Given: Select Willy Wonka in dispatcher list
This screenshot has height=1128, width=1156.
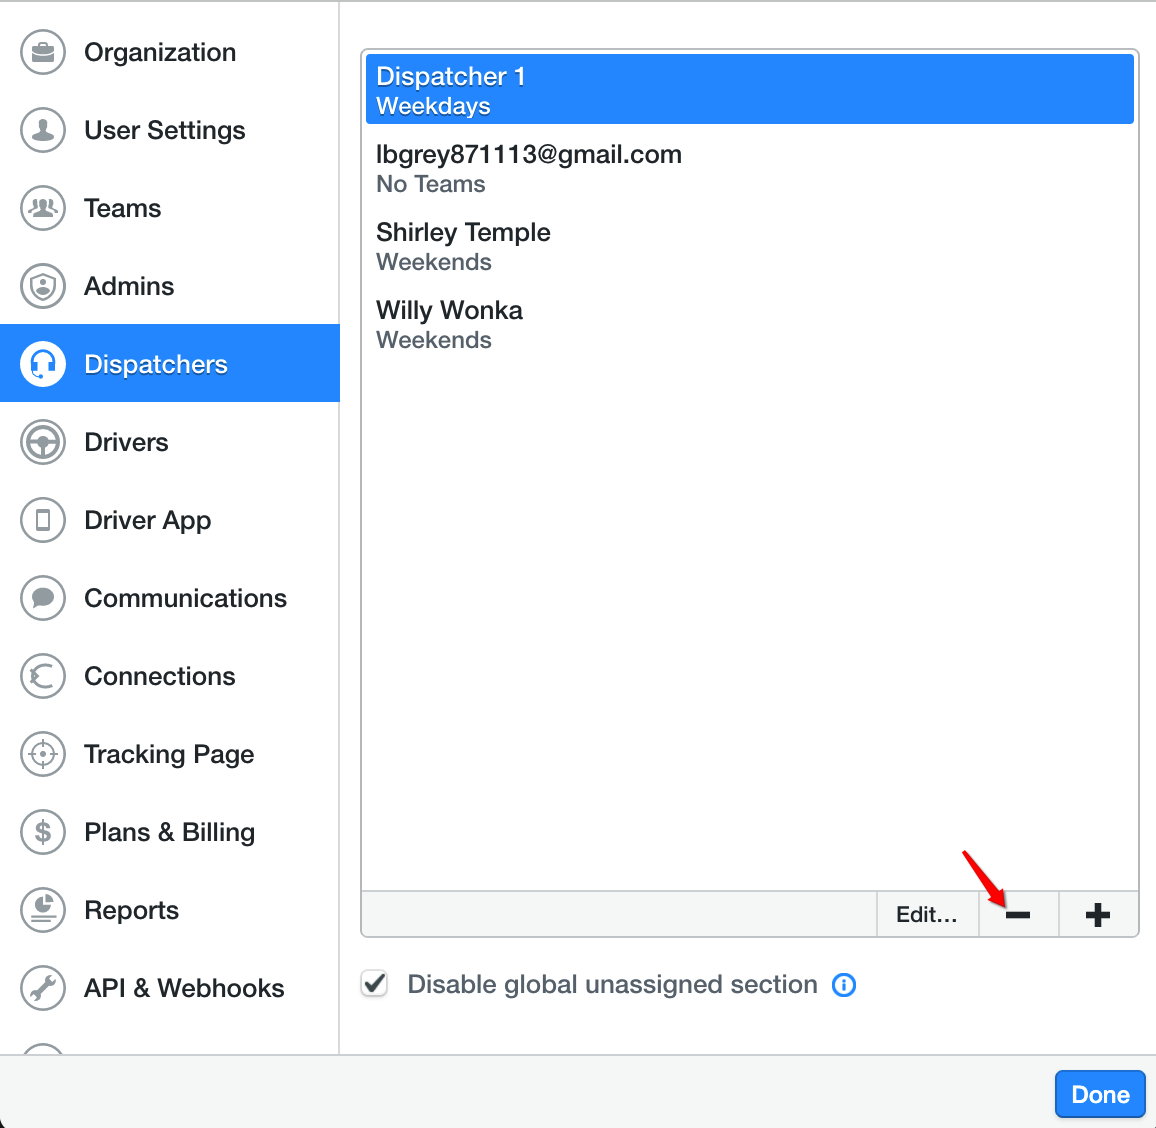Looking at the screenshot, I should 749,324.
